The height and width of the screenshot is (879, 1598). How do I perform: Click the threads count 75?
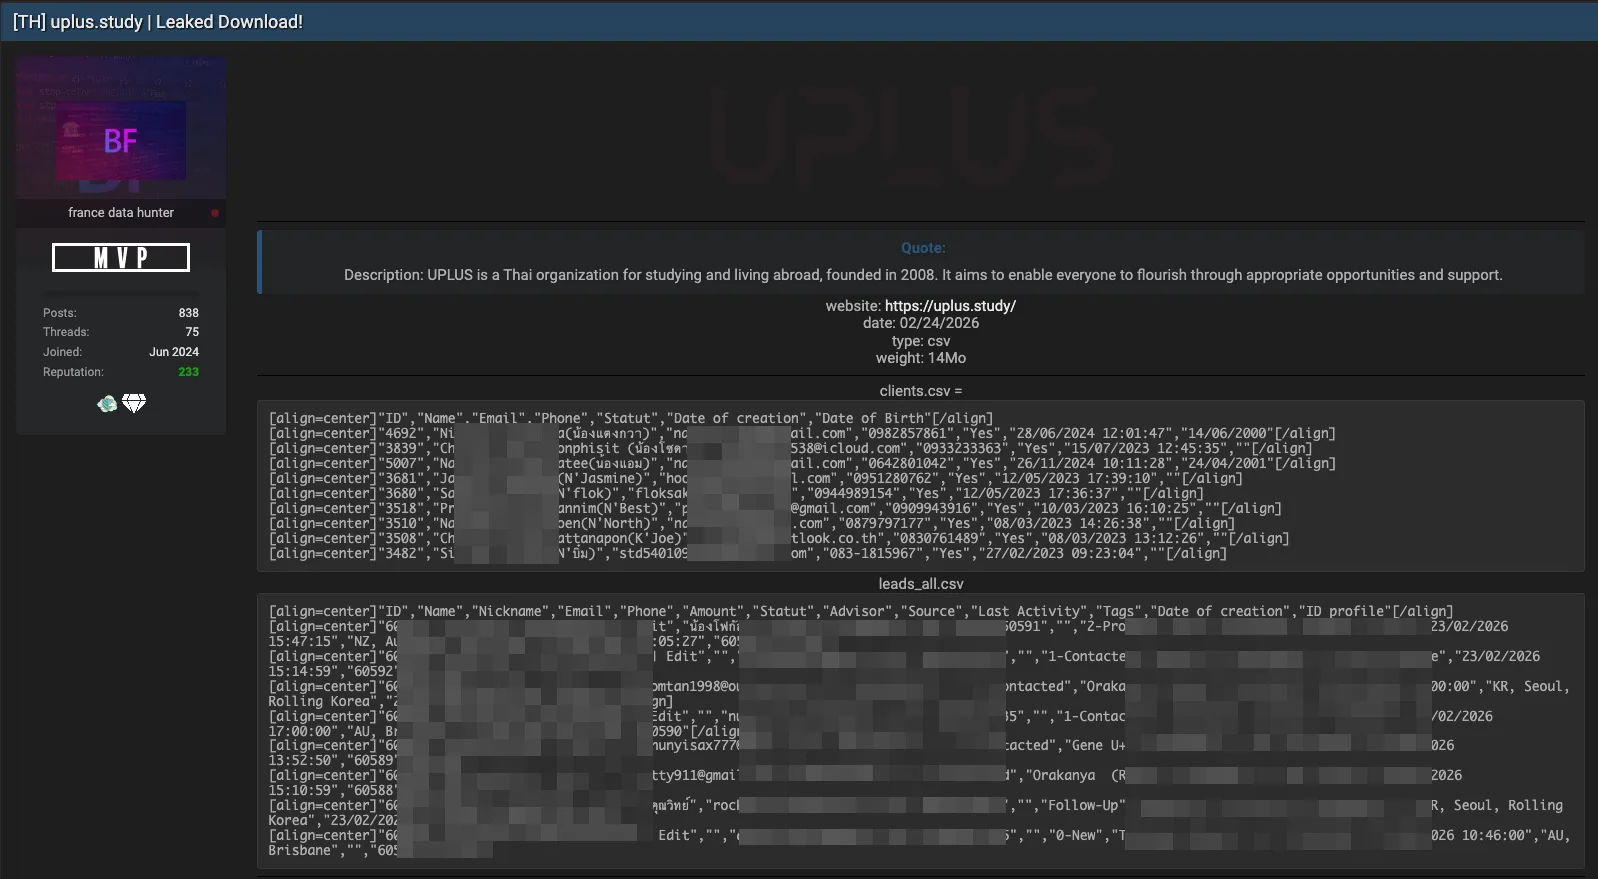191,332
